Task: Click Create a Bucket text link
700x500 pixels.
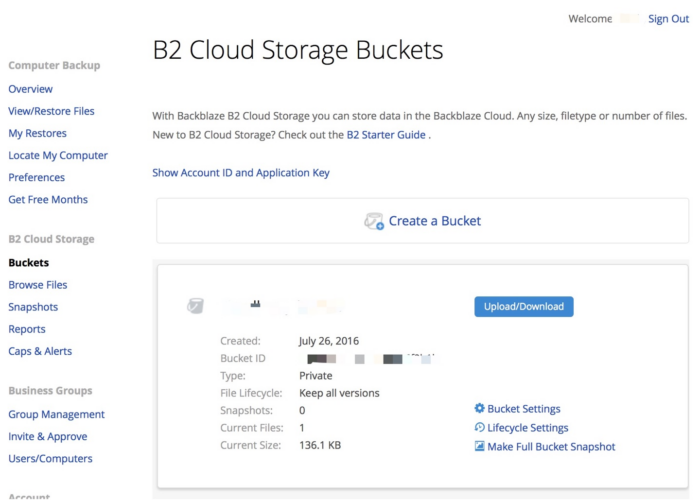Action: coord(435,221)
